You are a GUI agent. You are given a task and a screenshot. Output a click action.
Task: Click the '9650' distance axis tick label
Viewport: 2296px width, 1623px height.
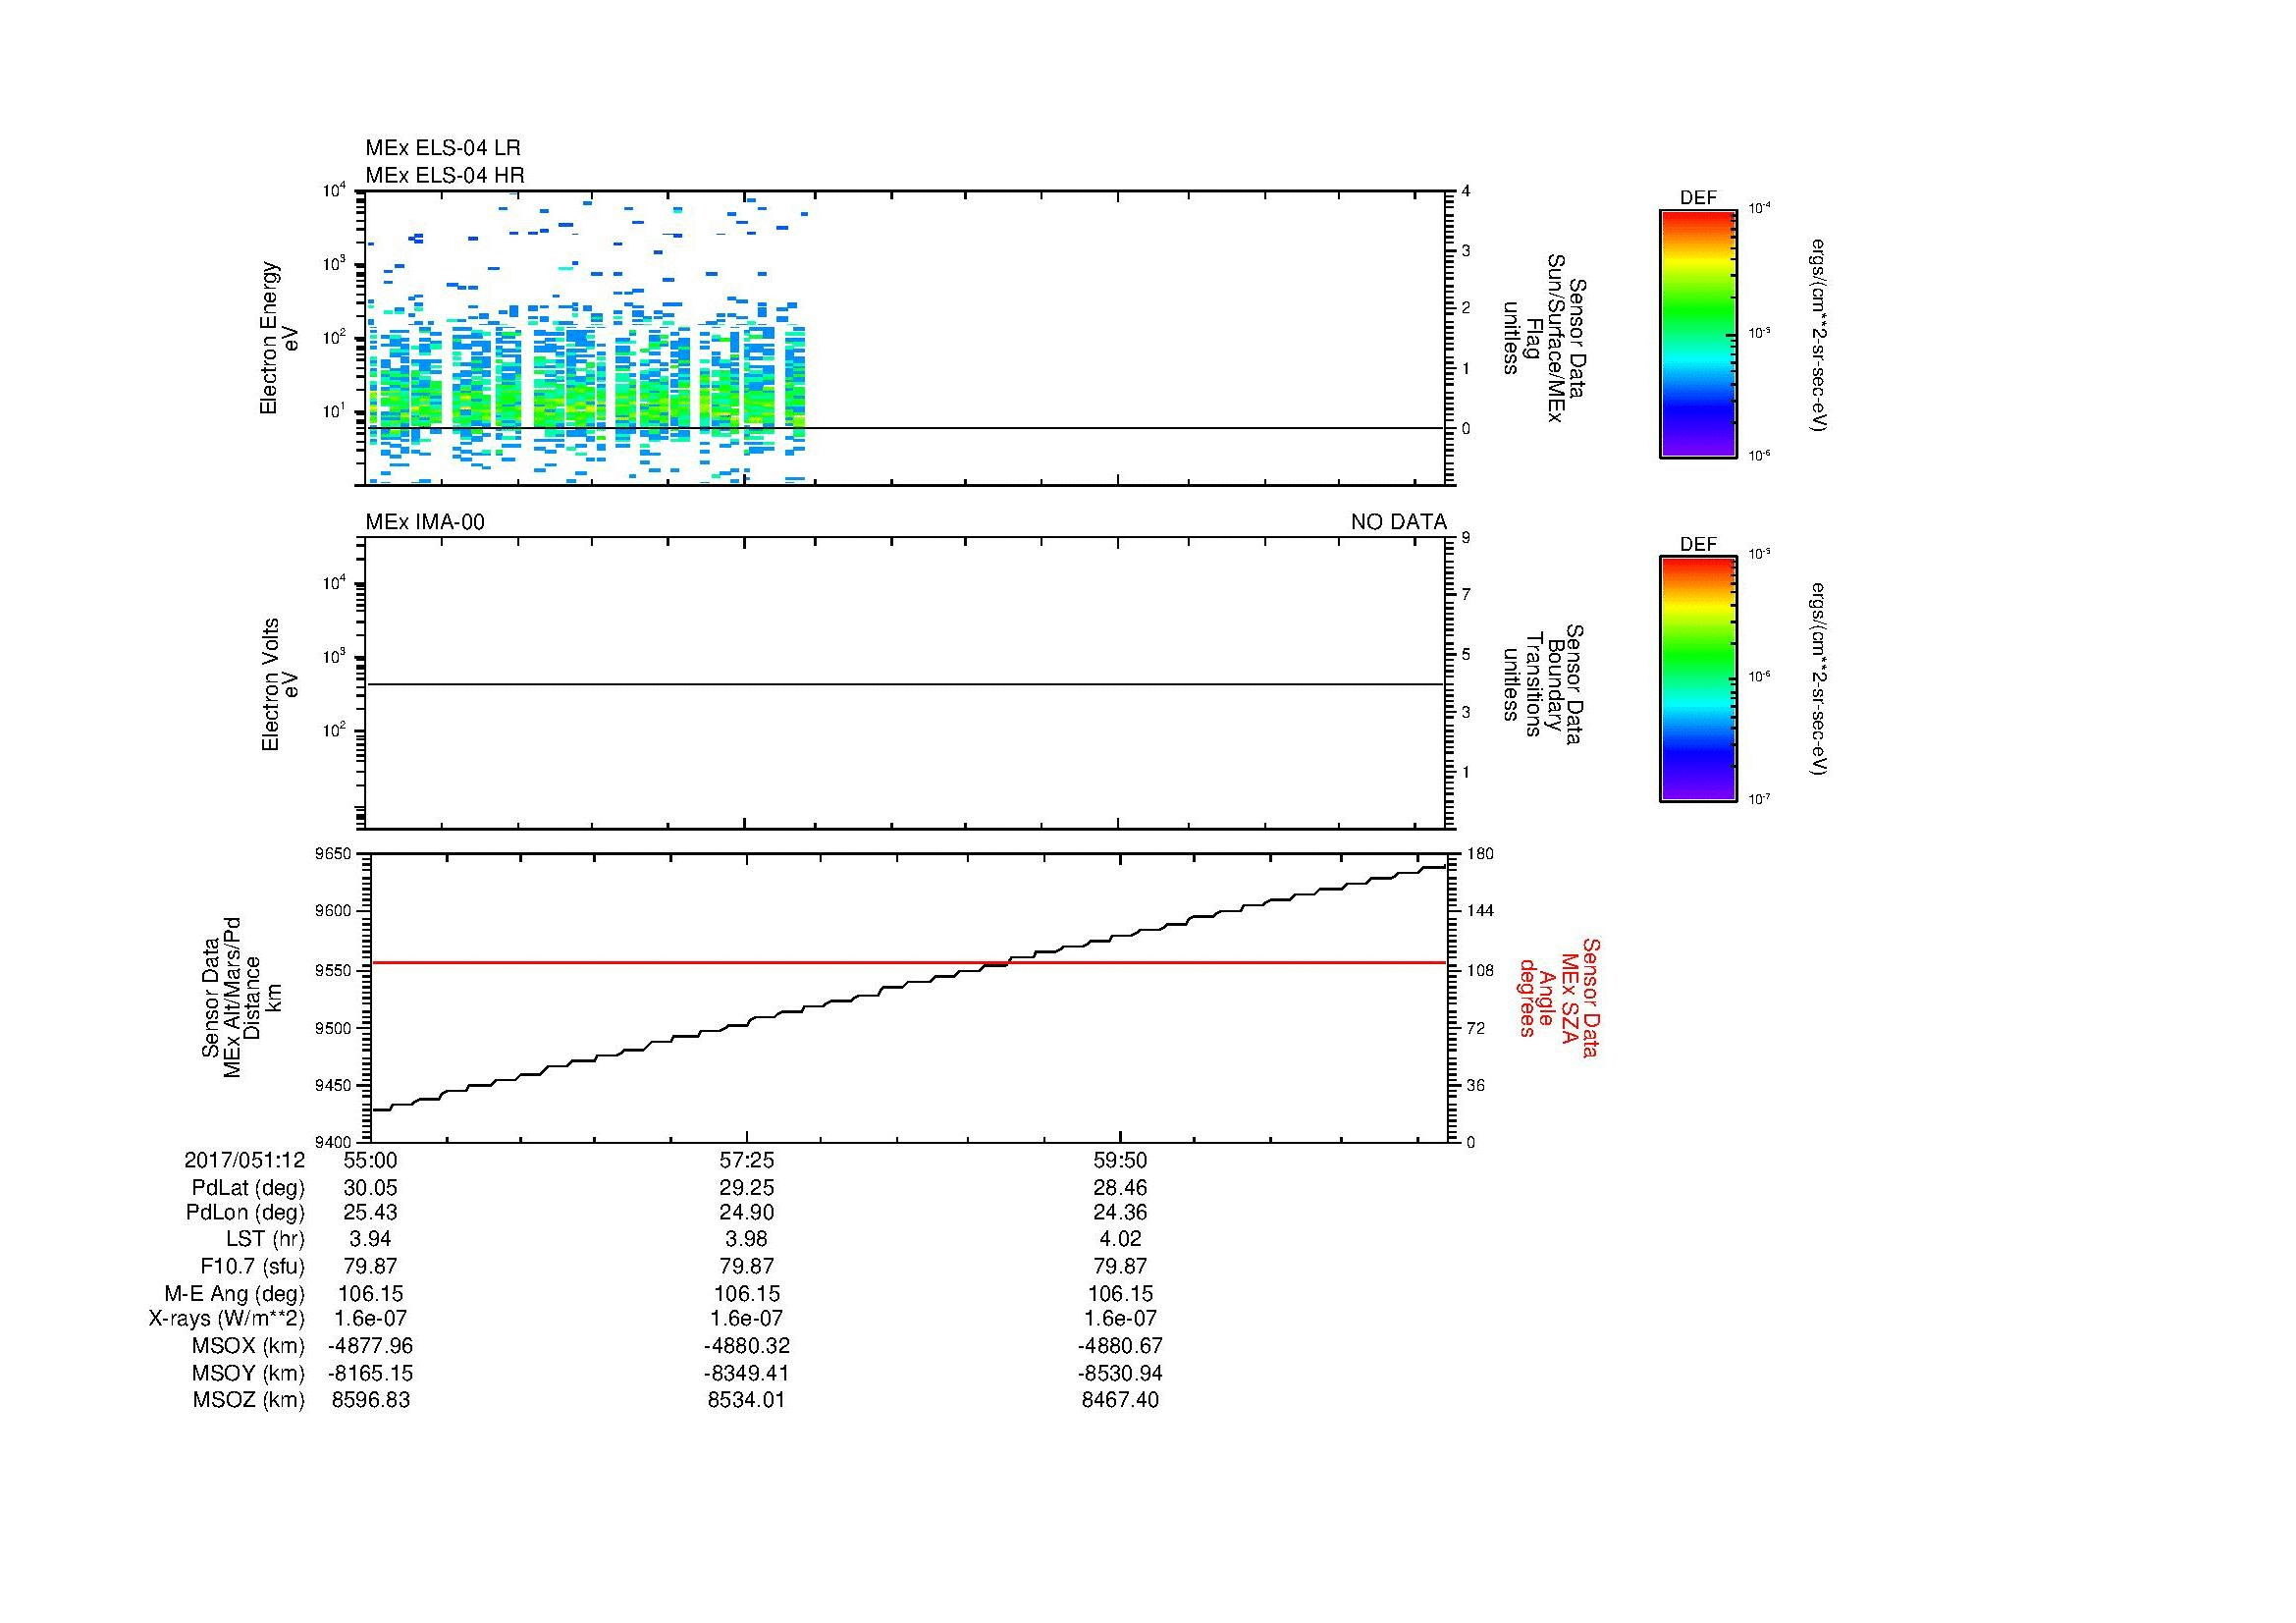333,853
